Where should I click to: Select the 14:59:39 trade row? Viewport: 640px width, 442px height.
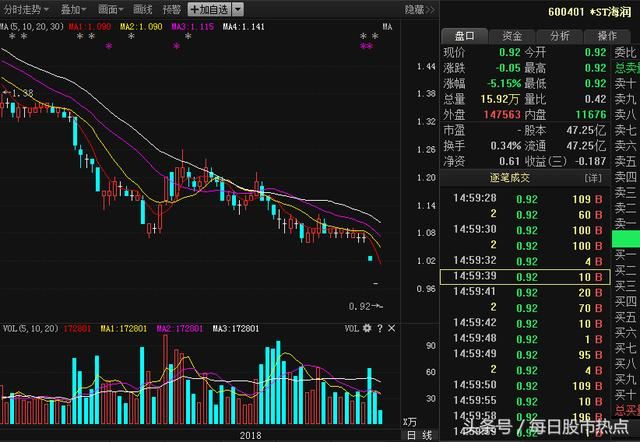pyautogui.click(x=525, y=277)
